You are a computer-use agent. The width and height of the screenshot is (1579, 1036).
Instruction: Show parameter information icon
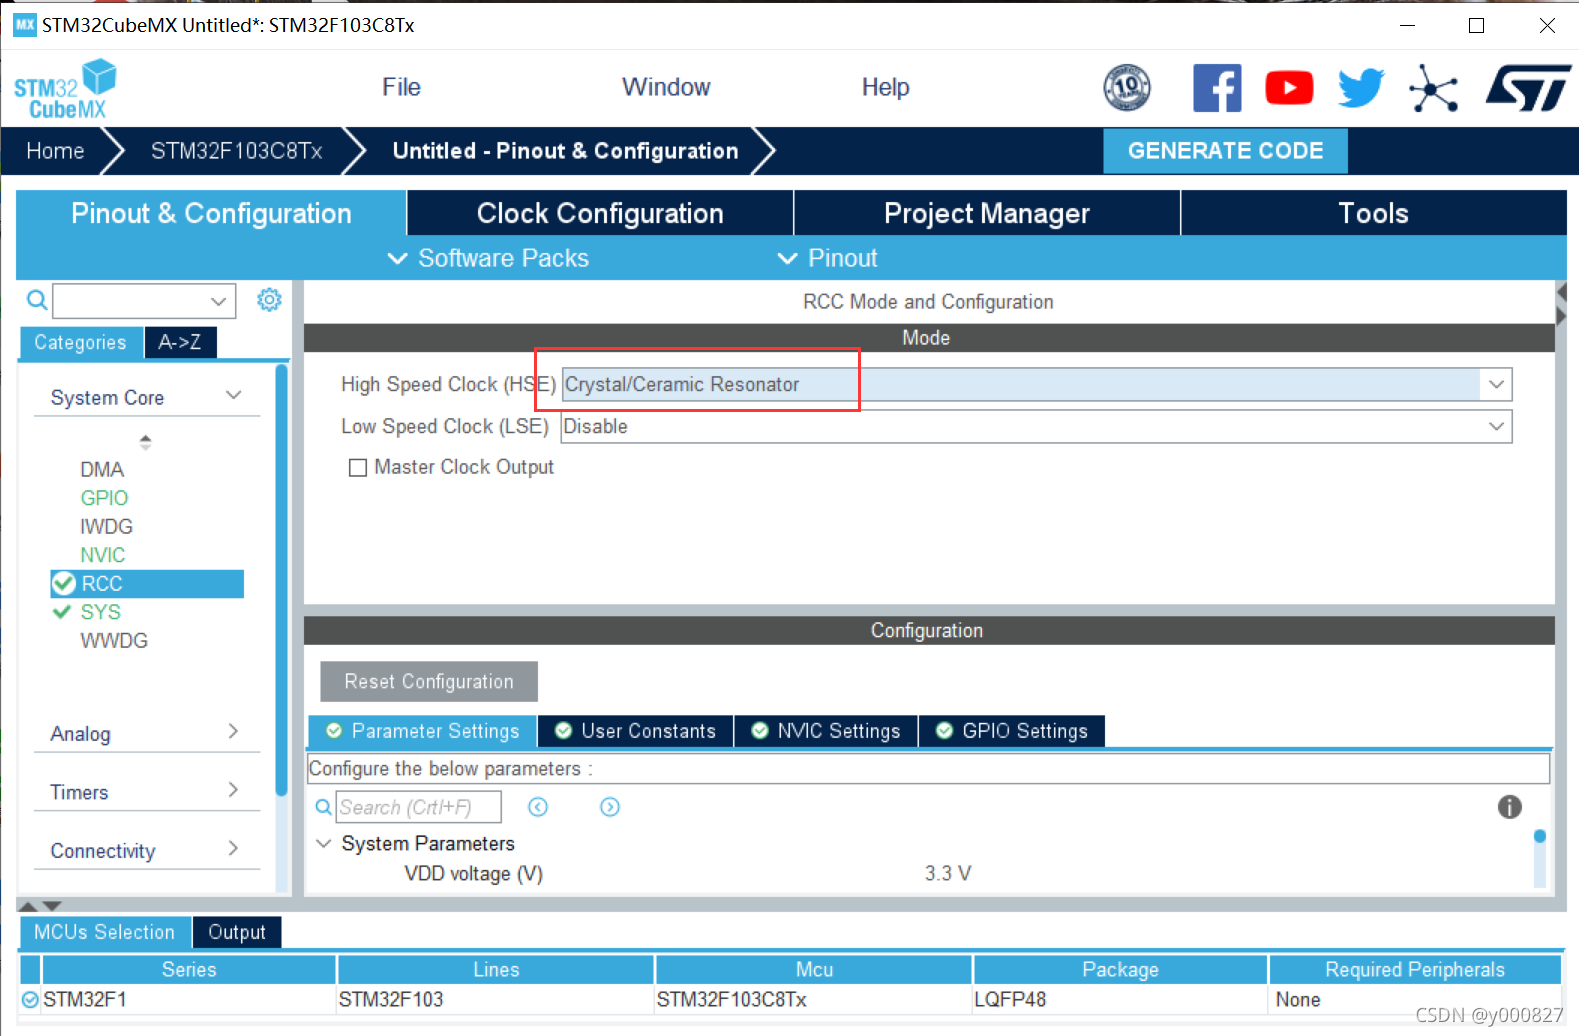[1510, 807]
